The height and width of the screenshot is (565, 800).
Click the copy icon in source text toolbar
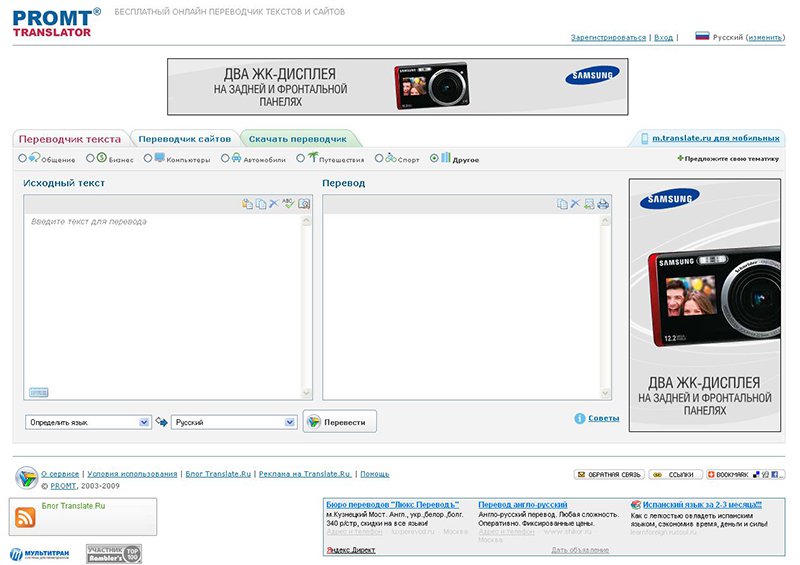261,204
